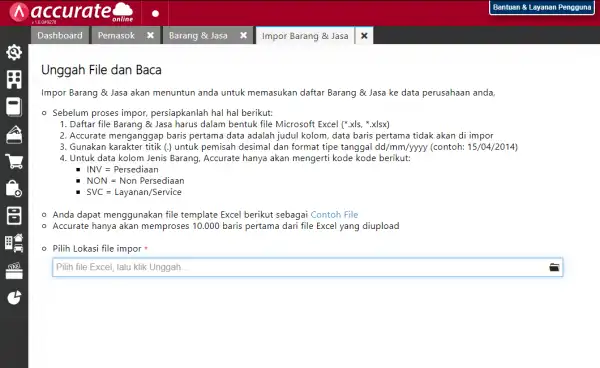
Task: Open the reports pie chart icon
Action: (x=14, y=298)
